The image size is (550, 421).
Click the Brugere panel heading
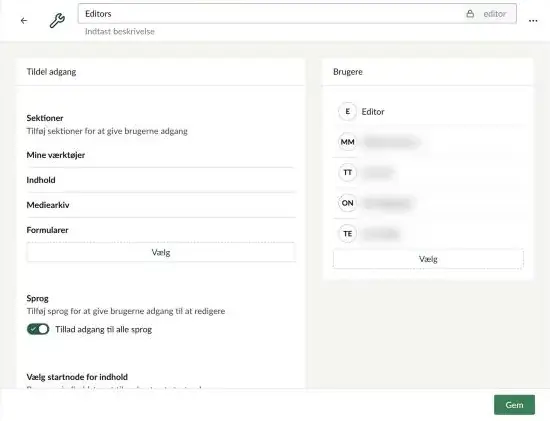[x=348, y=72]
